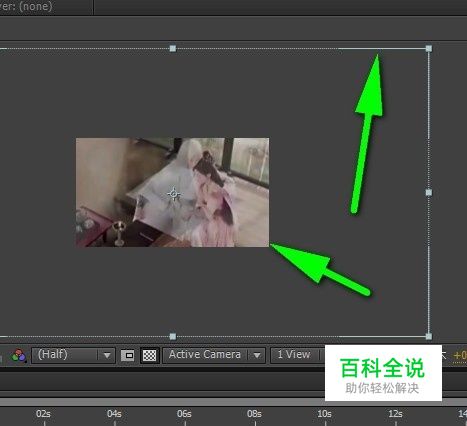Viewport: 467px width, 426px height.
Task: Toggle the Transparency Grid checkerboard button
Action: [x=149, y=356]
